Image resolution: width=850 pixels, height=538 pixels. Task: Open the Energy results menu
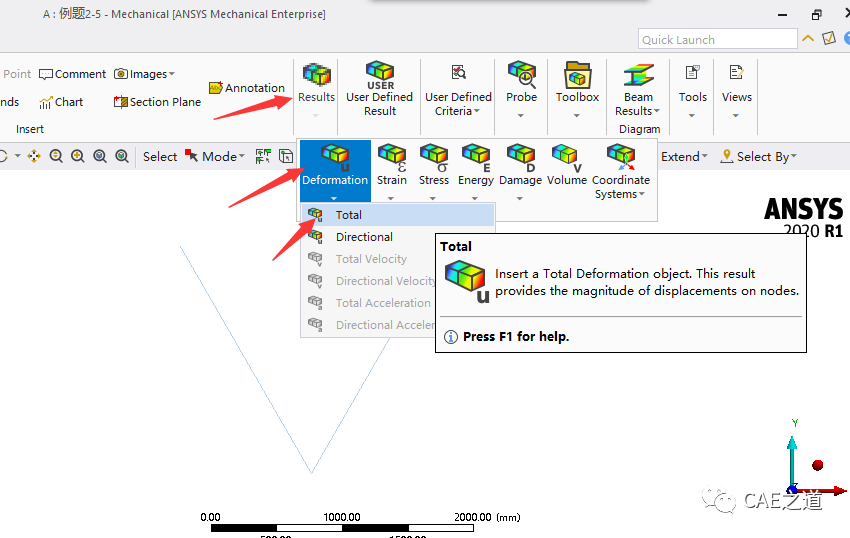[x=475, y=170]
